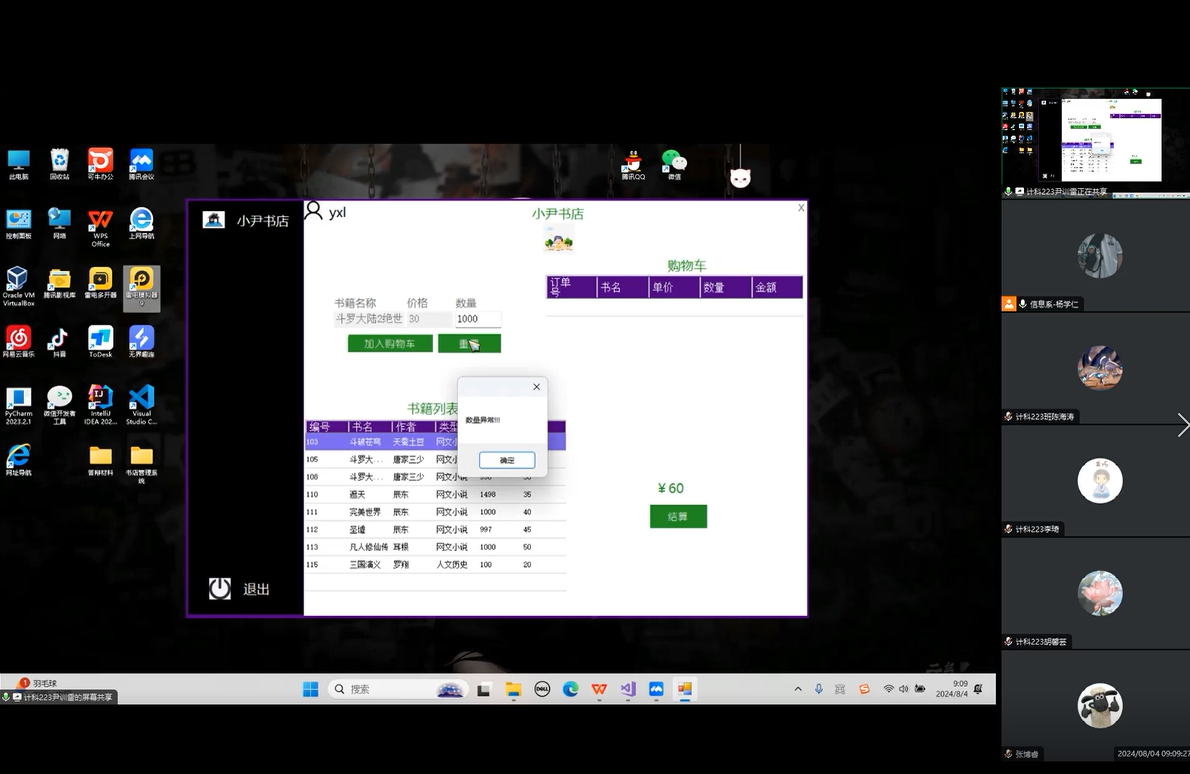Click the power icon next to 退出
1190x774 pixels.
tap(220, 589)
